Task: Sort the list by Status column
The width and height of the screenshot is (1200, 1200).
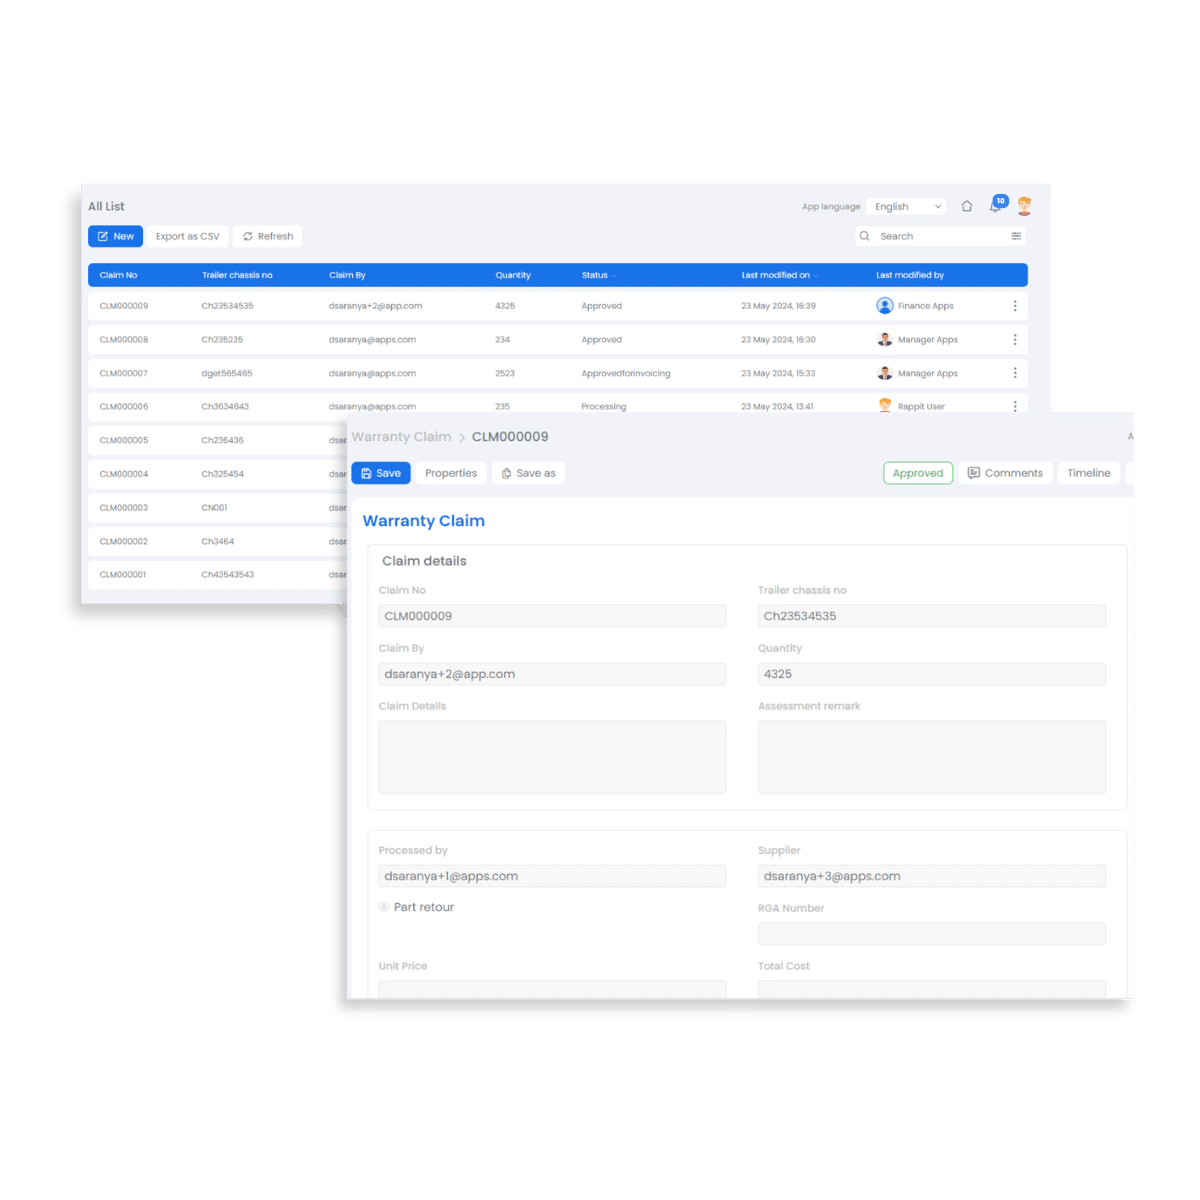Action: pos(599,275)
